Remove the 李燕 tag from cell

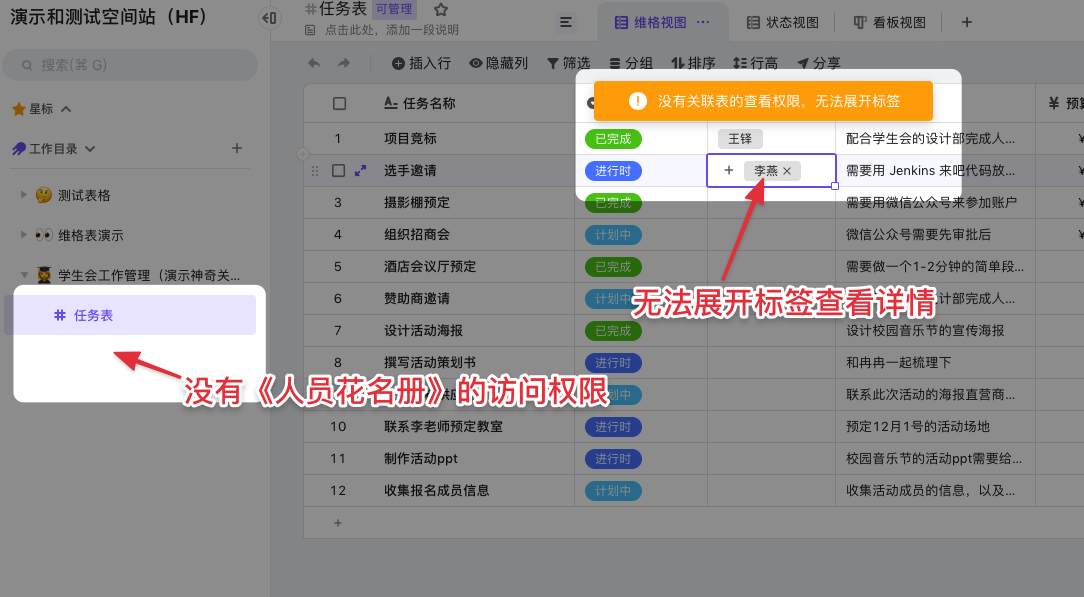[x=787, y=171]
